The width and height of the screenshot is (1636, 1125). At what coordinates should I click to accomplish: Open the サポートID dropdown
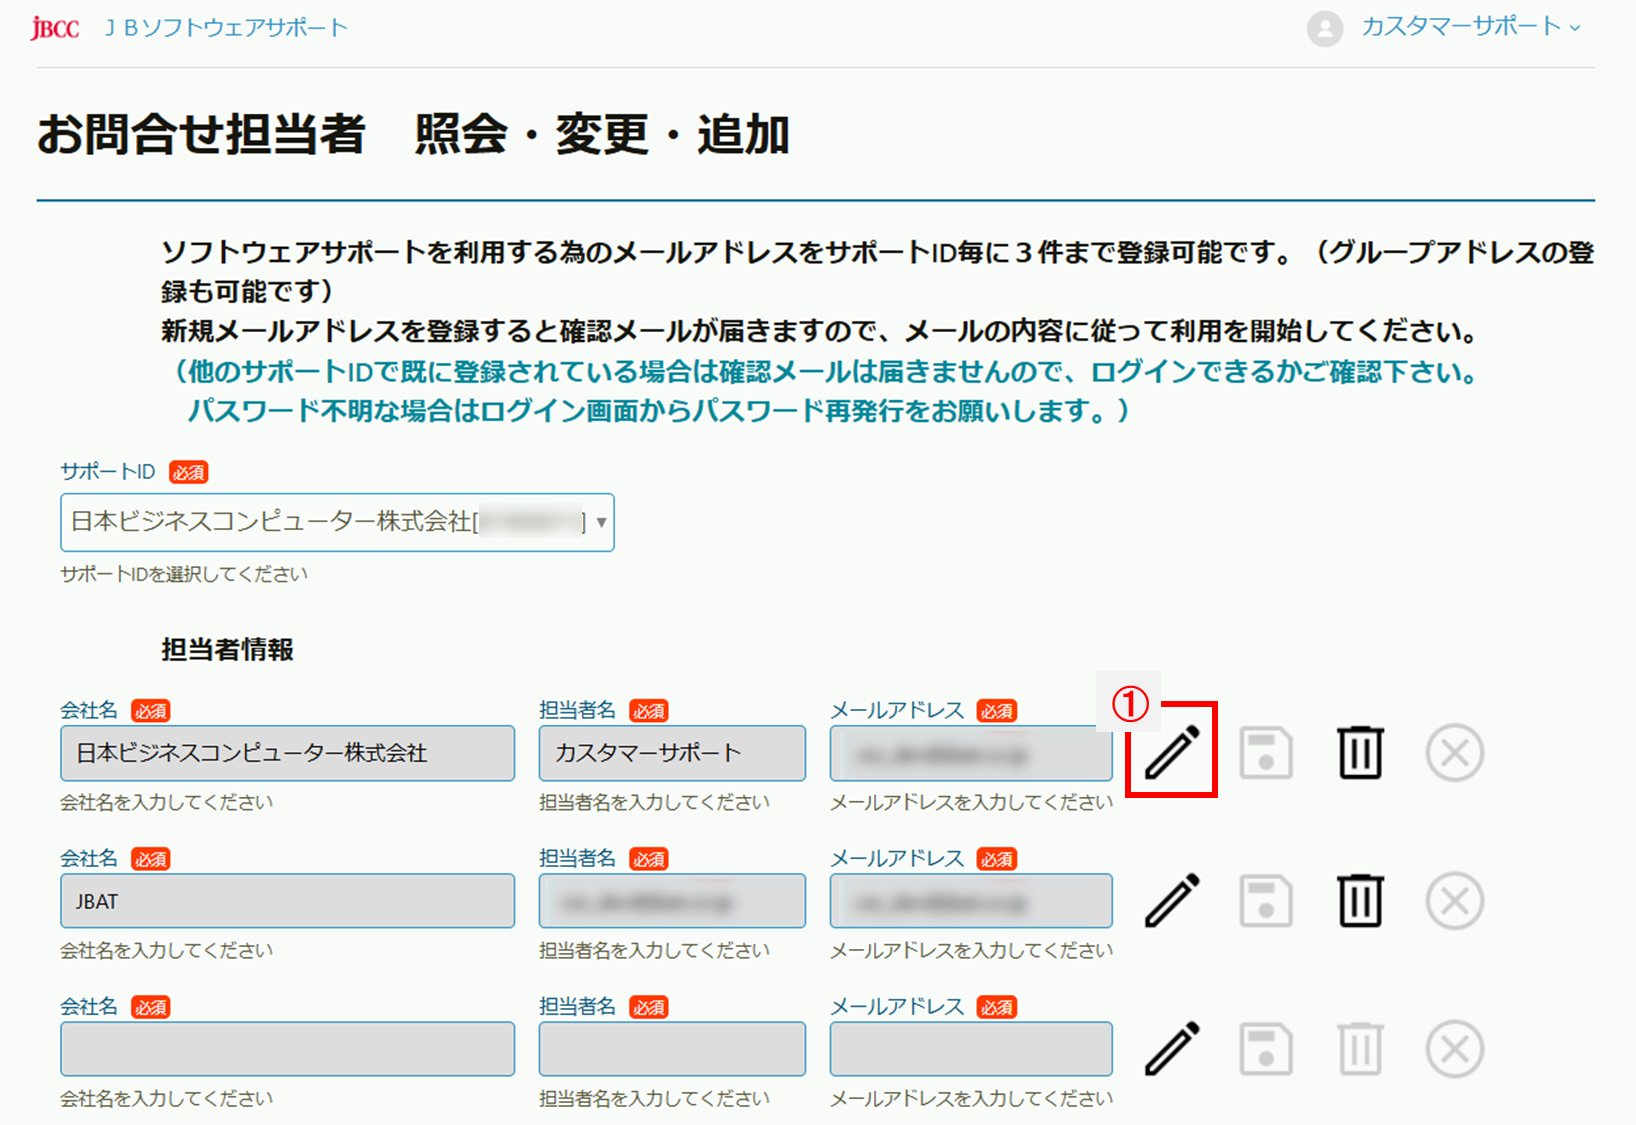pyautogui.click(x=337, y=522)
